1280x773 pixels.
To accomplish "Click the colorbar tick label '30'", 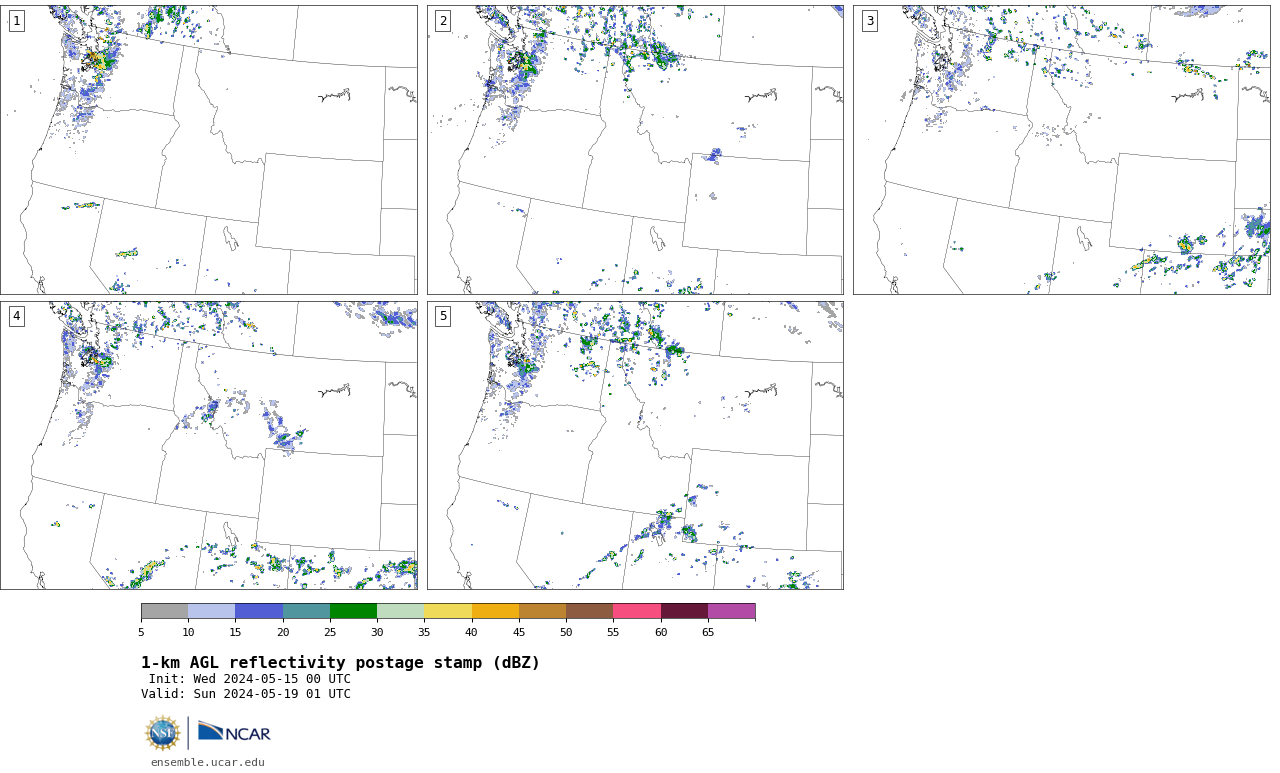I will (x=377, y=632).
